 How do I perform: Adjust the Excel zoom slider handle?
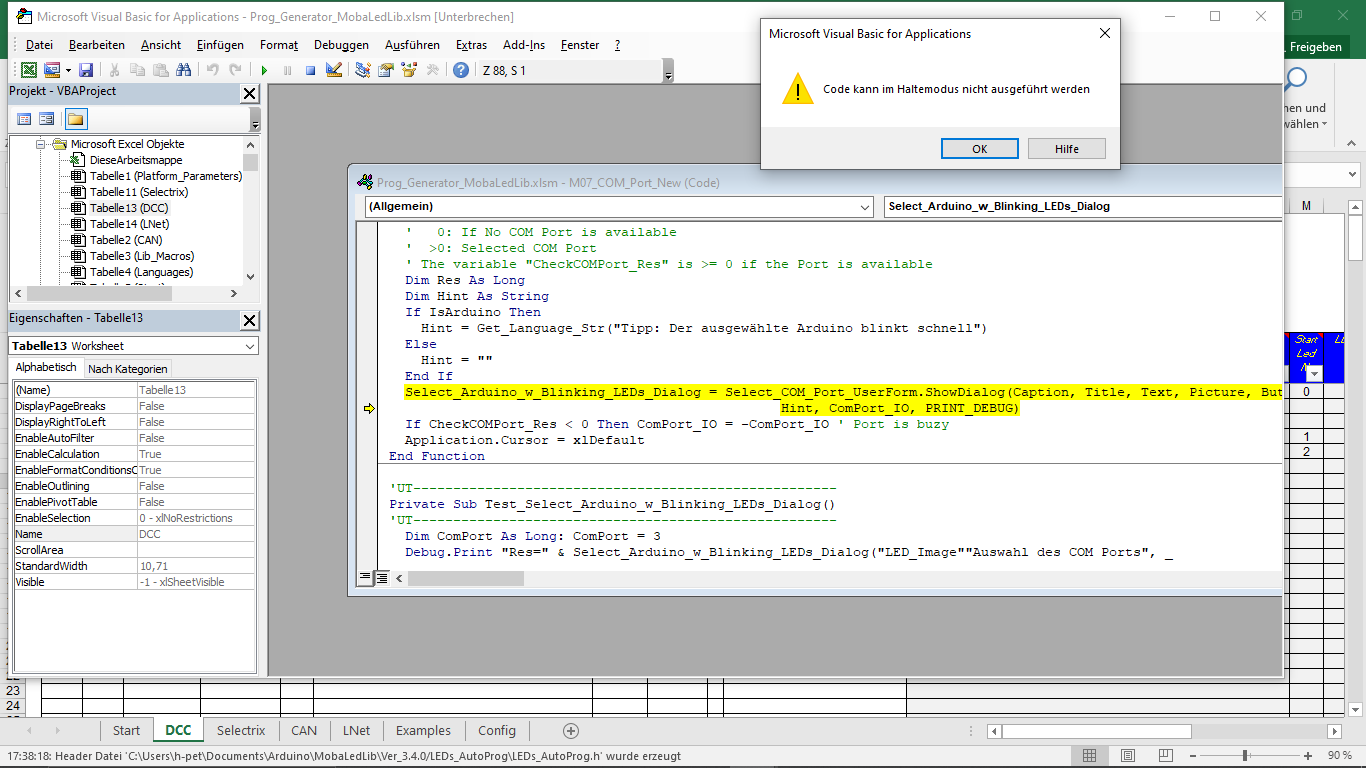(x=1244, y=756)
